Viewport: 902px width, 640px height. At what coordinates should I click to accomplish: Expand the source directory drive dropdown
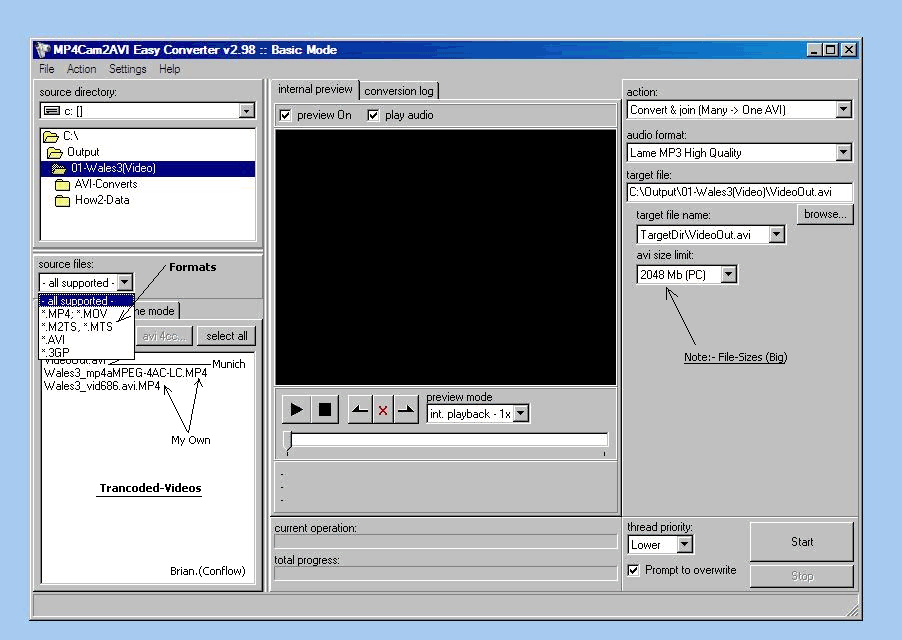[247, 110]
